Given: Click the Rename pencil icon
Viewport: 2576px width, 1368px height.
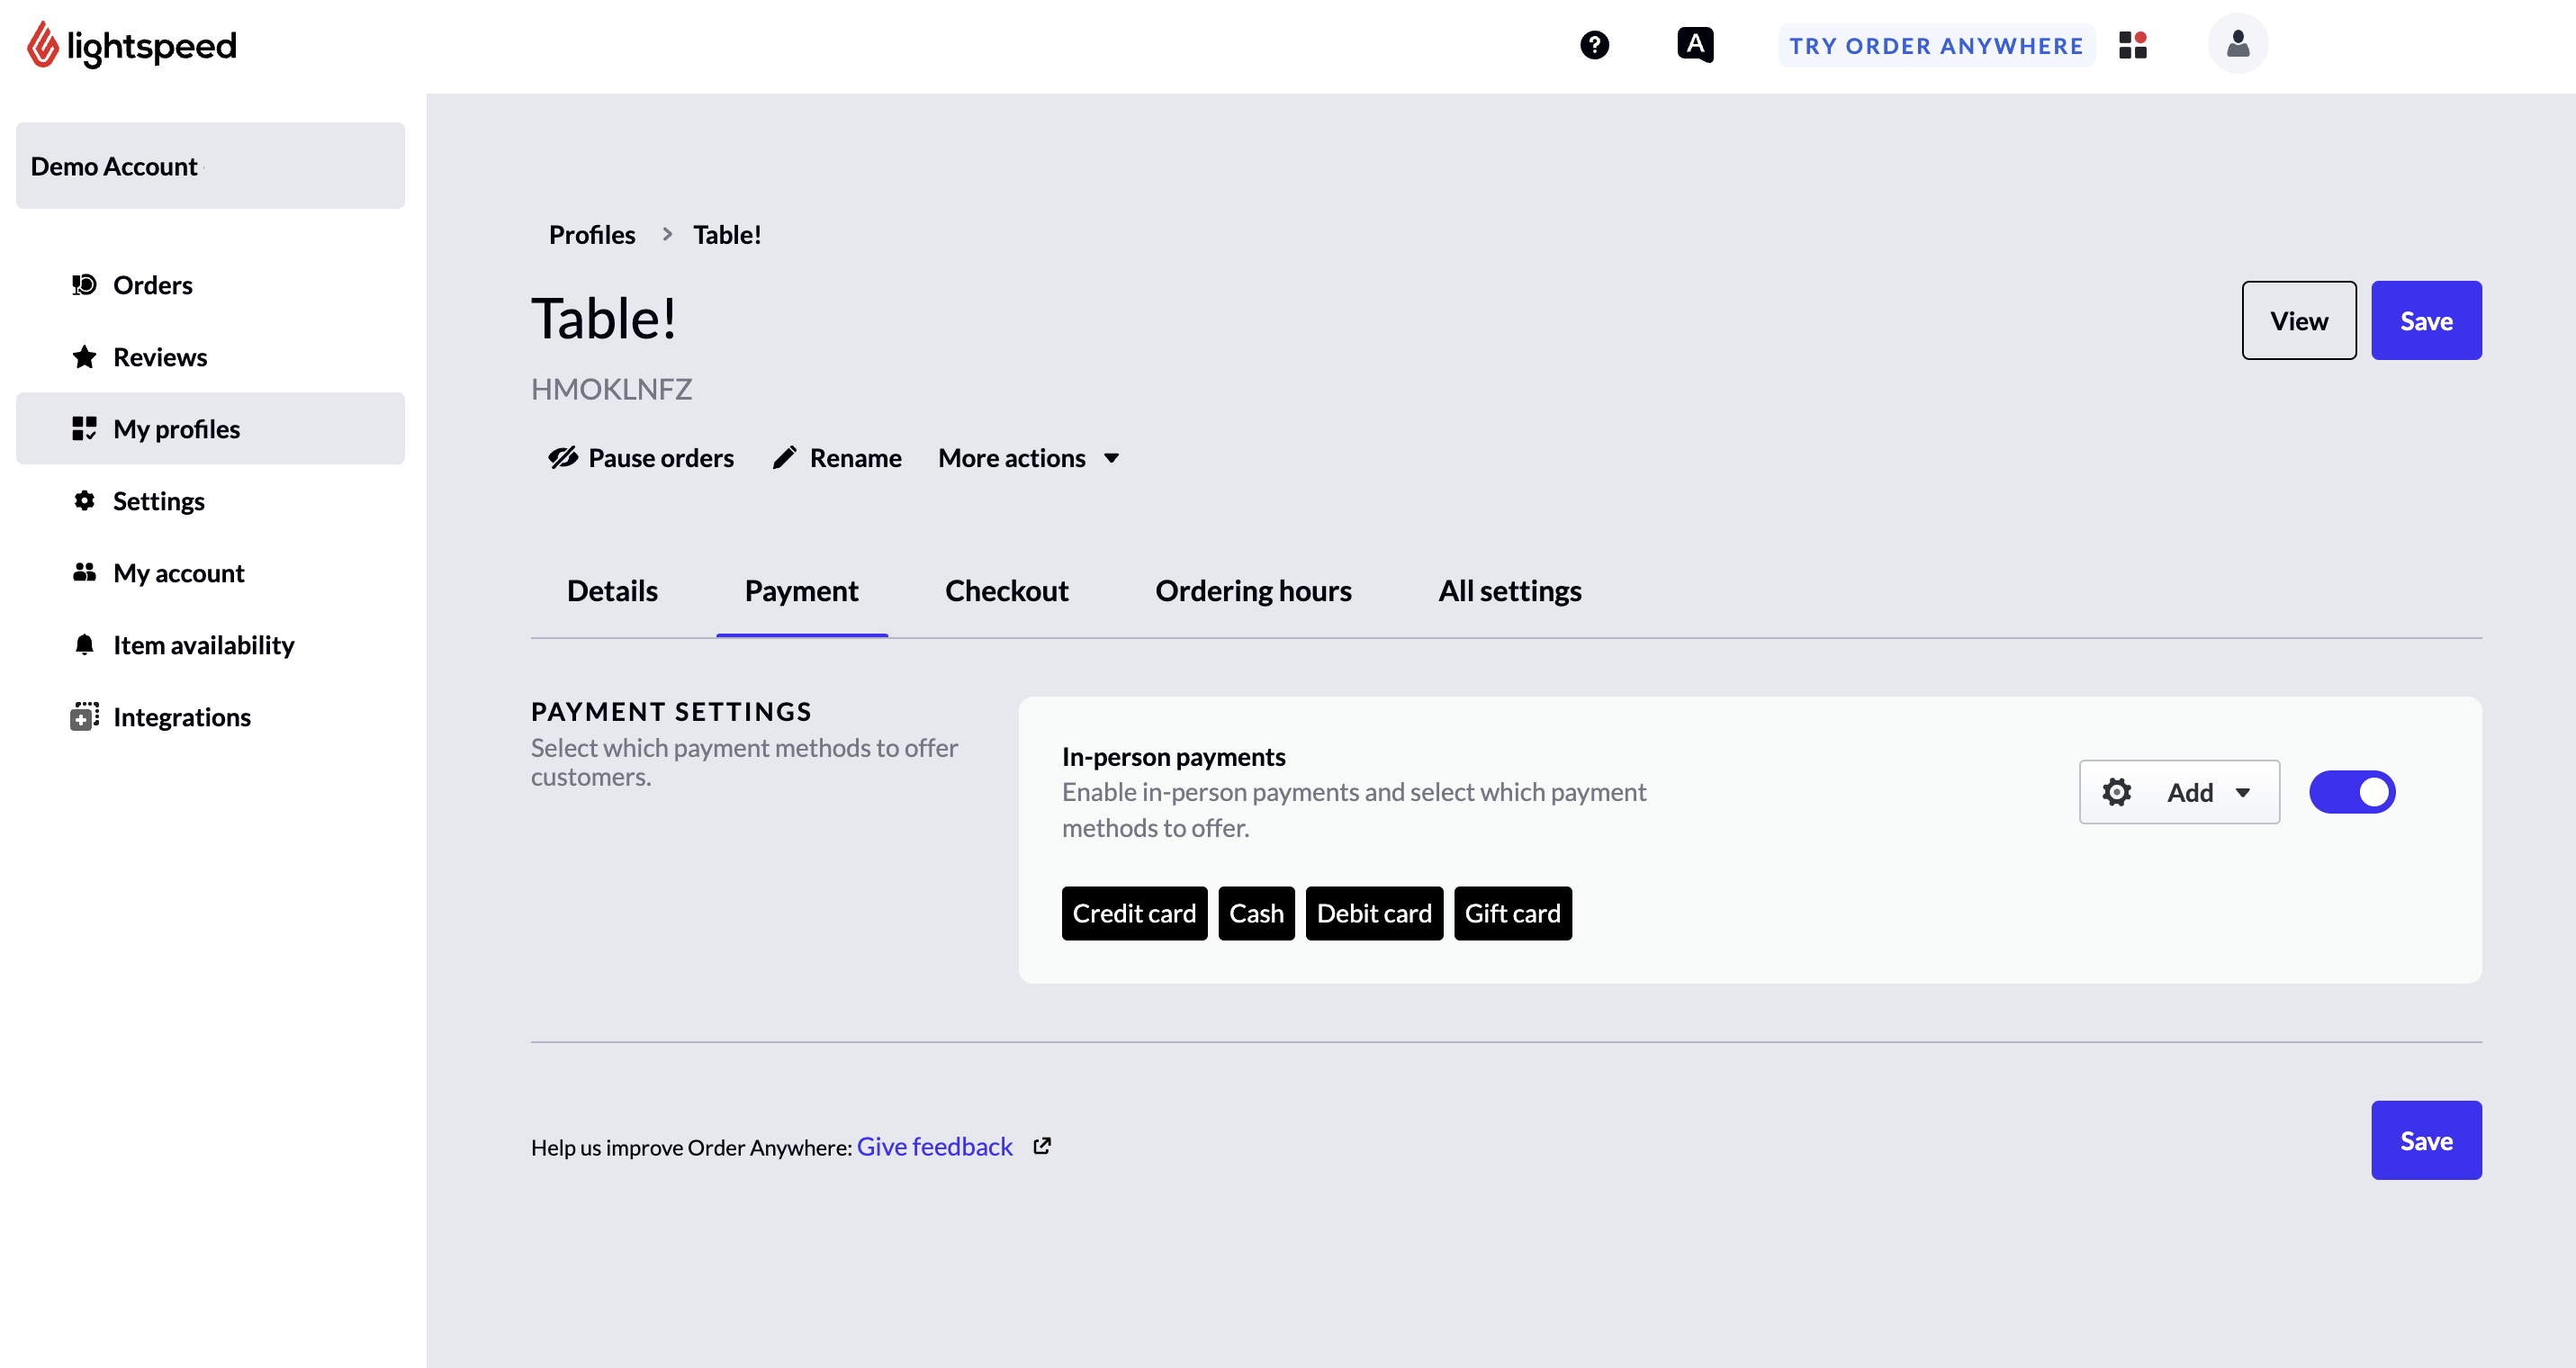Looking at the screenshot, I should coord(784,456).
